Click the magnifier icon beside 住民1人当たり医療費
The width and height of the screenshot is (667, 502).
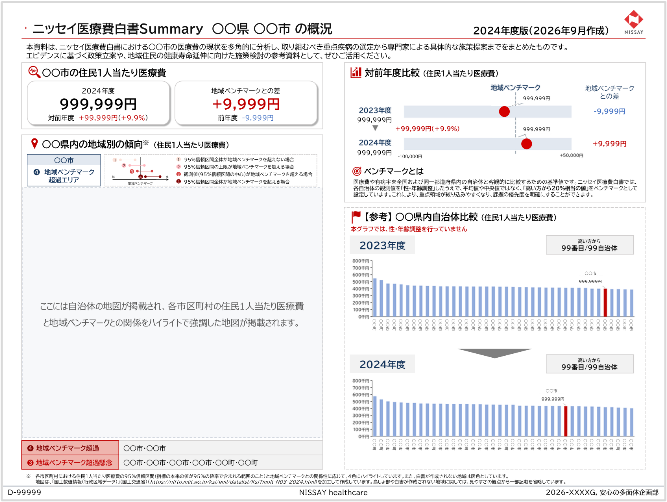(x=34, y=72)
